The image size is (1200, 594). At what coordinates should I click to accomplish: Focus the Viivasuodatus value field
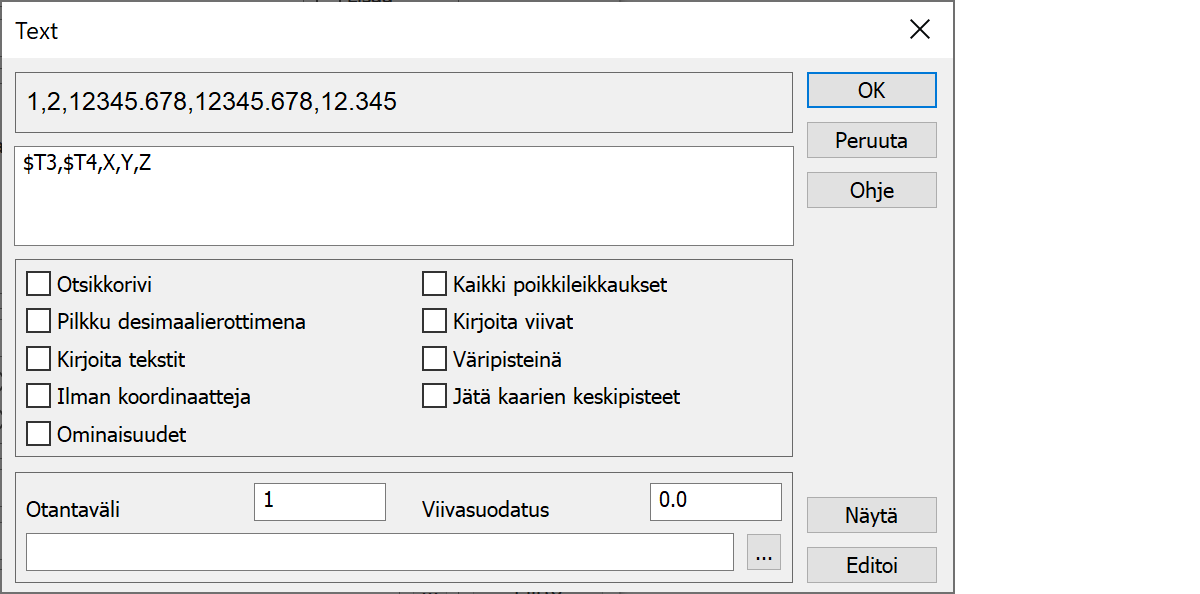(715, 502)
